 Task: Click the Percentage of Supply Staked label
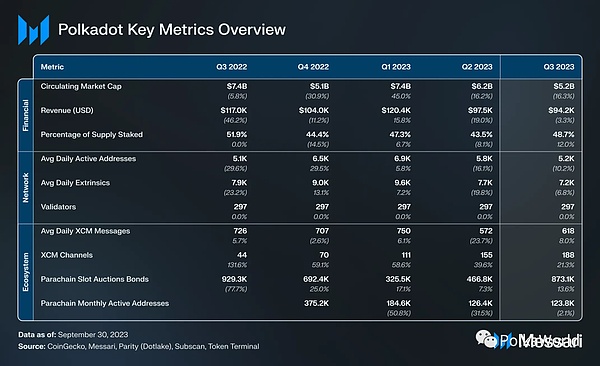pyautogui.click(x=92, y=134)
